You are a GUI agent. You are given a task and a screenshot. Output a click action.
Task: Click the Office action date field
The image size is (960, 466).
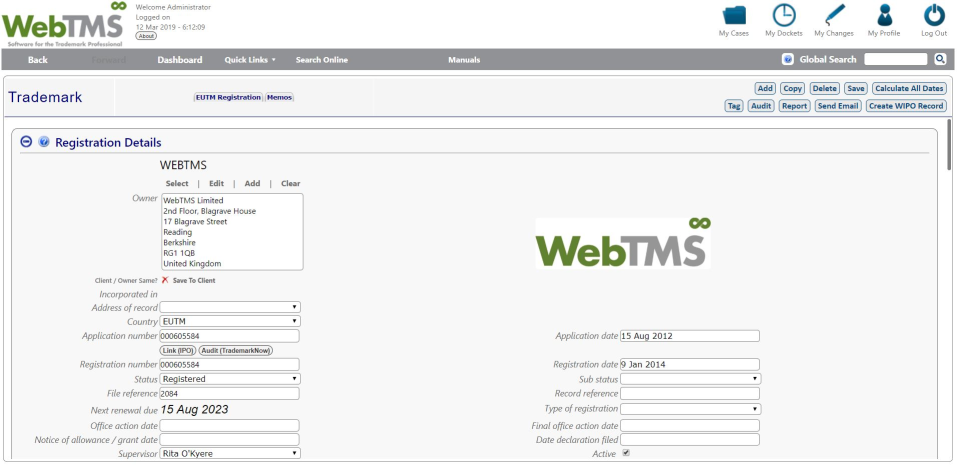click(x=230, y=426)
